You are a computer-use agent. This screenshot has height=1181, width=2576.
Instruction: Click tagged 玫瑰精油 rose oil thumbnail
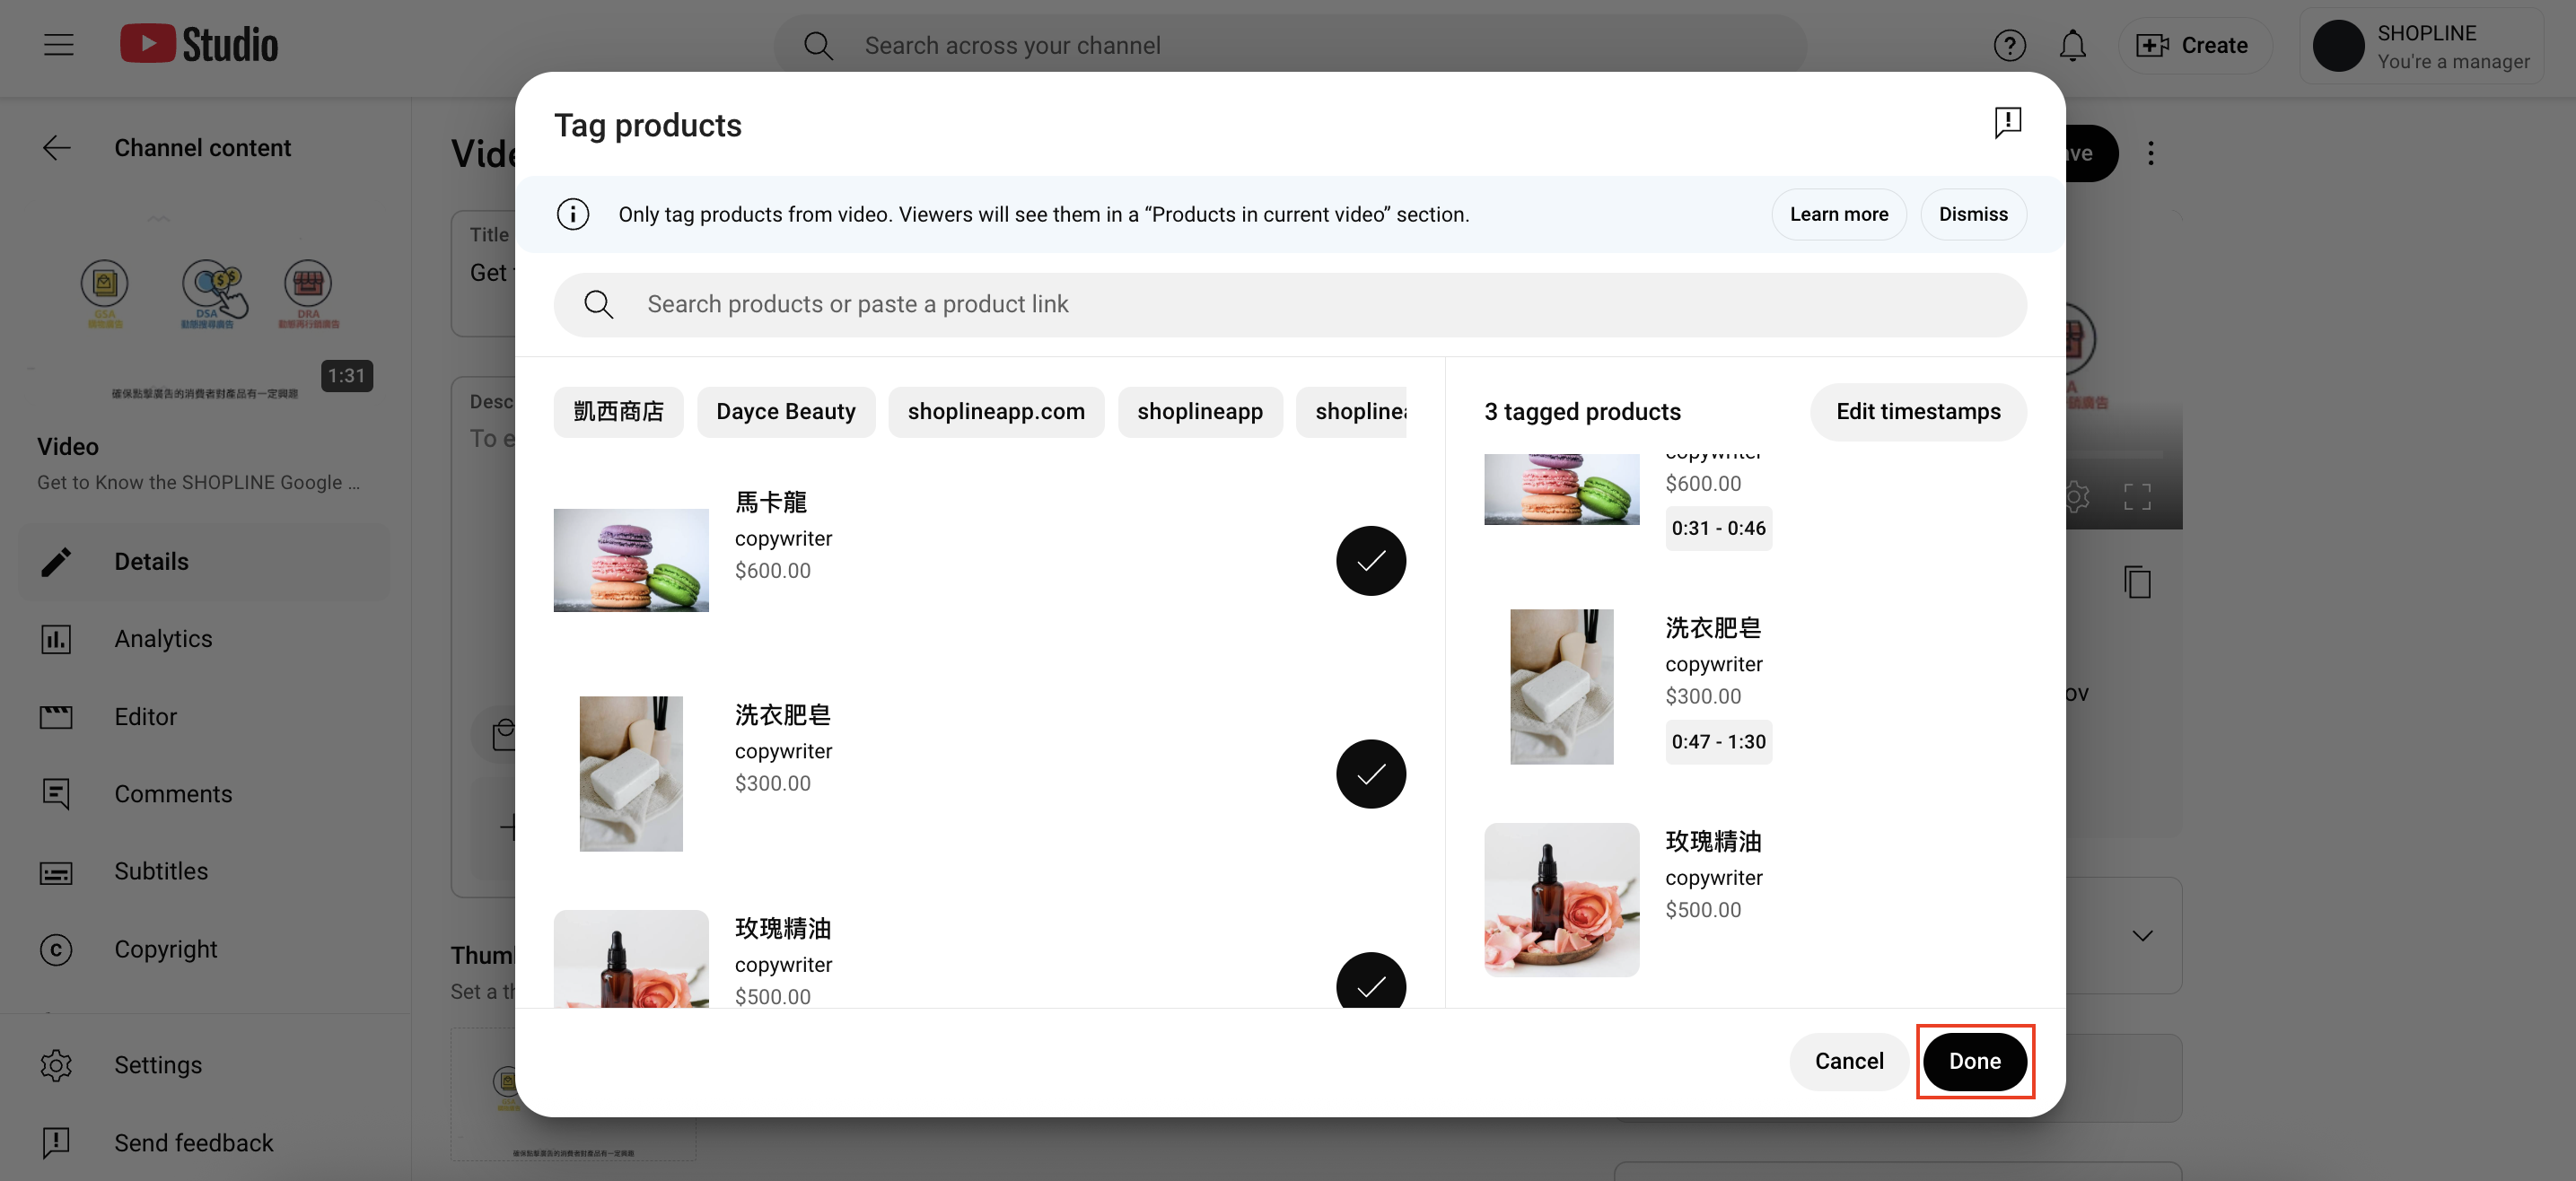click(1561, 900)
